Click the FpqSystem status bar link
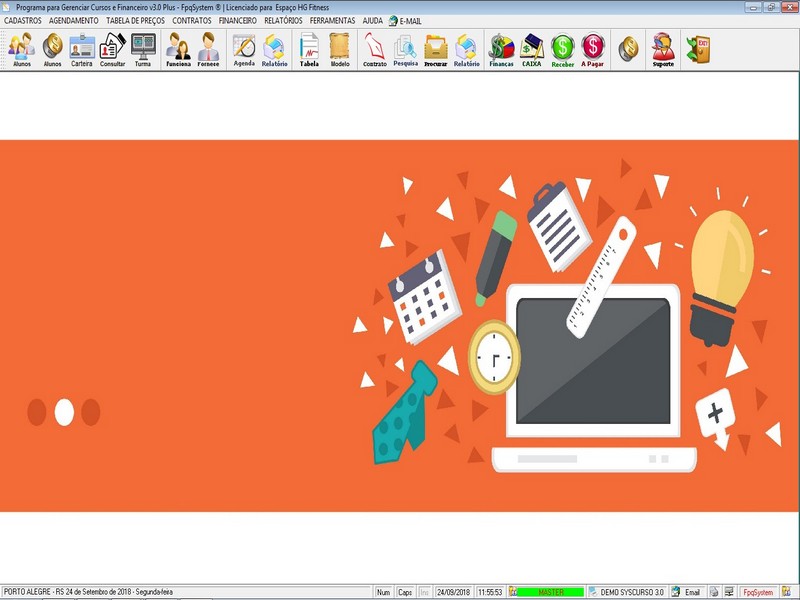This screenshot has height=600, width=800. pyautogui.click(x=758, y=592)
